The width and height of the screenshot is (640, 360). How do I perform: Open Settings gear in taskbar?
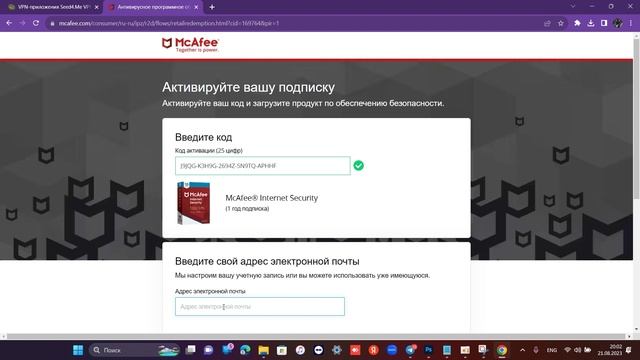point(337,350)
